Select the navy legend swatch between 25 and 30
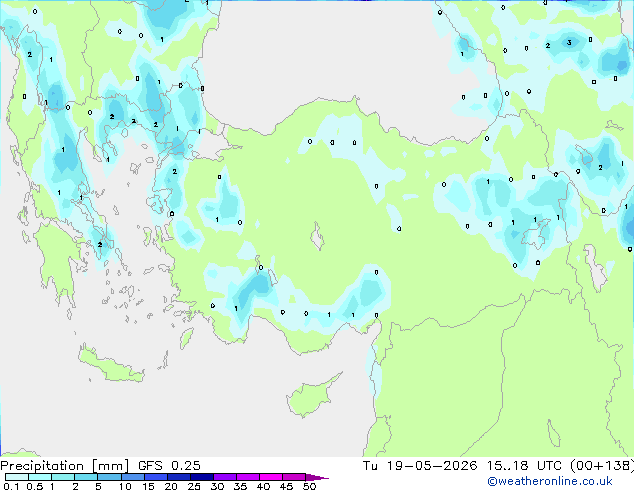The width and height of the screenshot is (634, 490). pos(201,477)
